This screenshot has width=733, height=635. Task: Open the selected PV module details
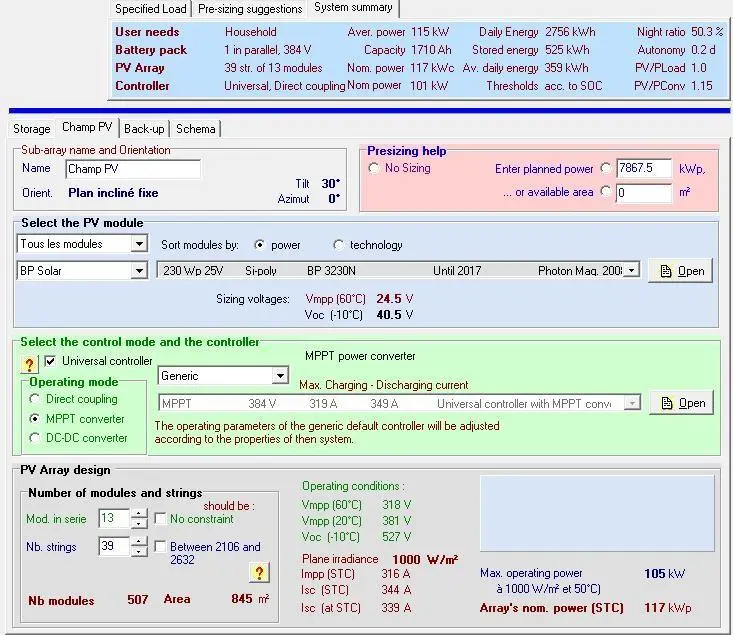pos(680,271)
